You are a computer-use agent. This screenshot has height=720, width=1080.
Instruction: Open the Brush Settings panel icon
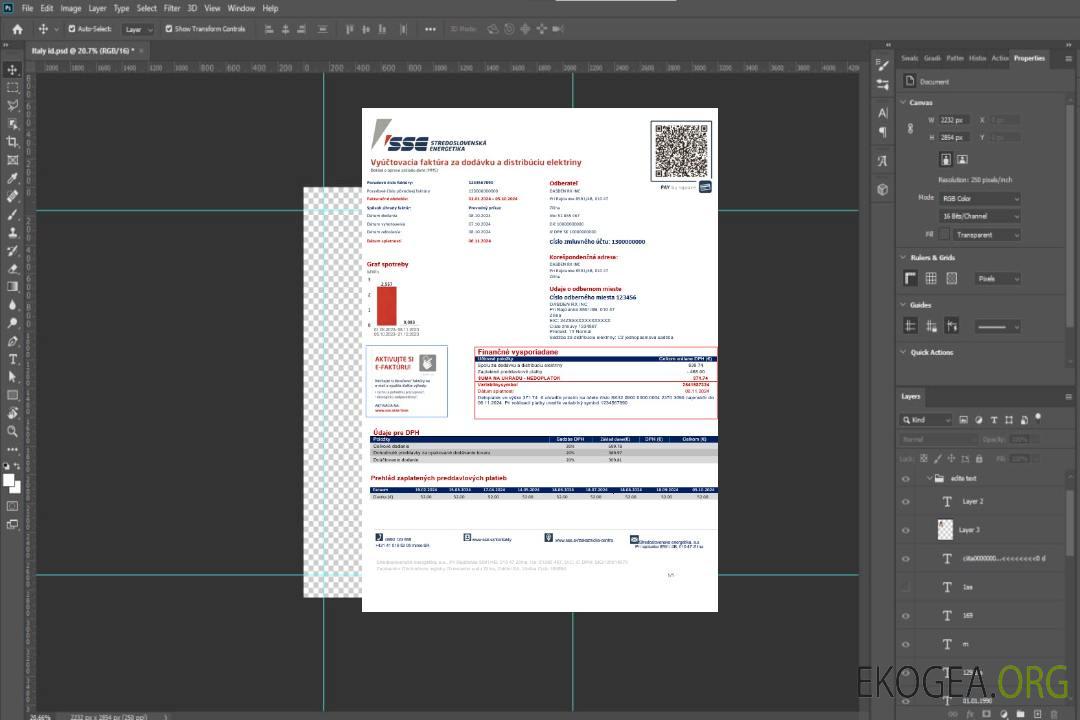(883, 65)
